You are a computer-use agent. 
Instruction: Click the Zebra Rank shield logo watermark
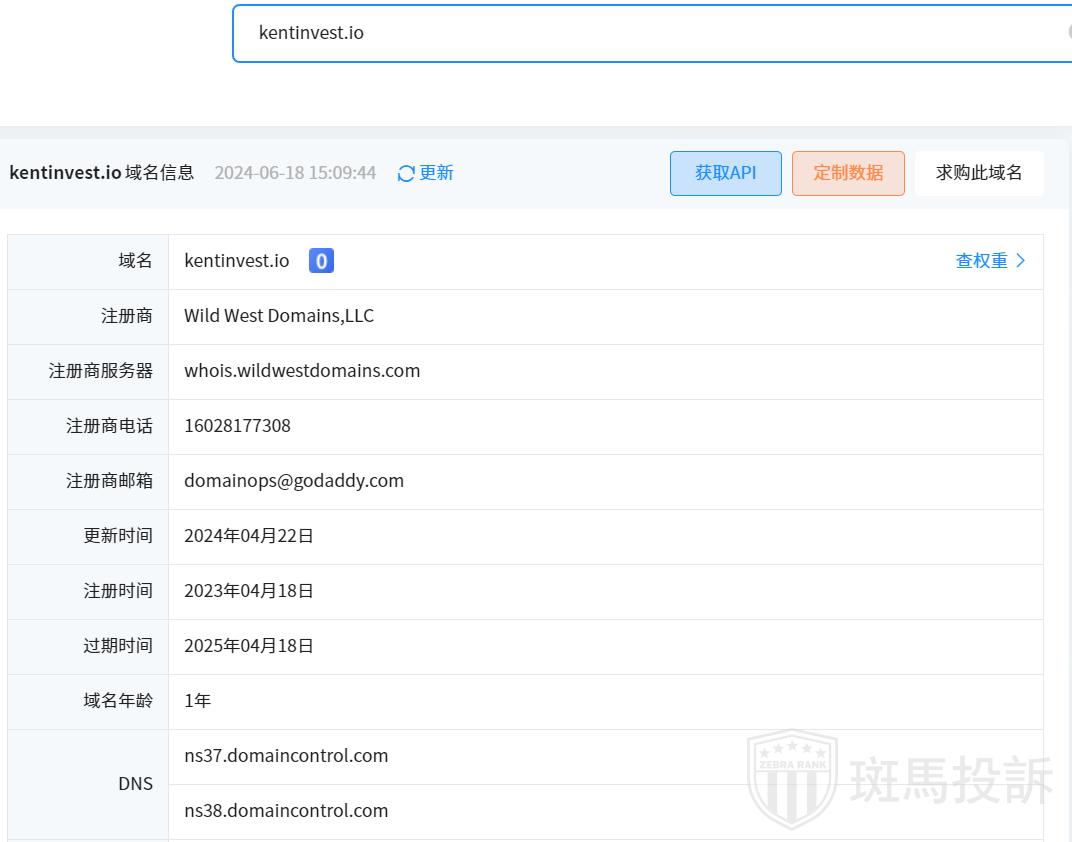pyautogui.click(x=792, y=780)
